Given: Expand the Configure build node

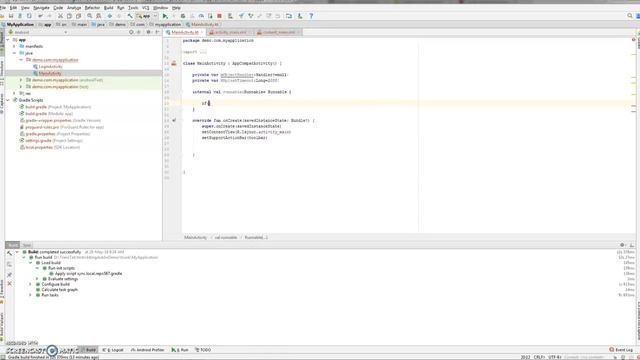Looking at the screenshot, I should point(30,284).
